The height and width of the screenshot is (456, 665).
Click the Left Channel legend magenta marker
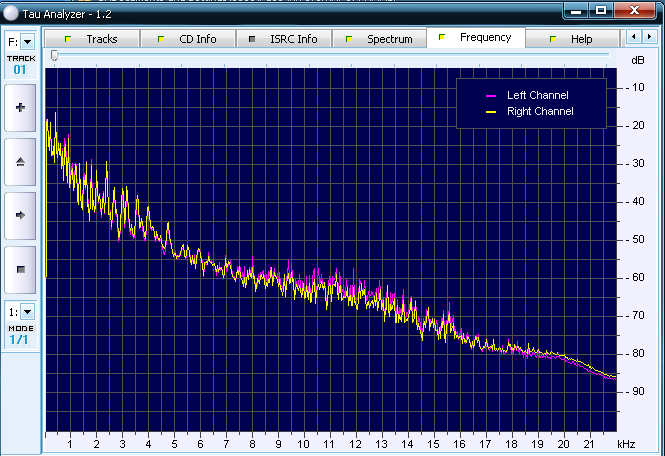click(x=491, y=96)
